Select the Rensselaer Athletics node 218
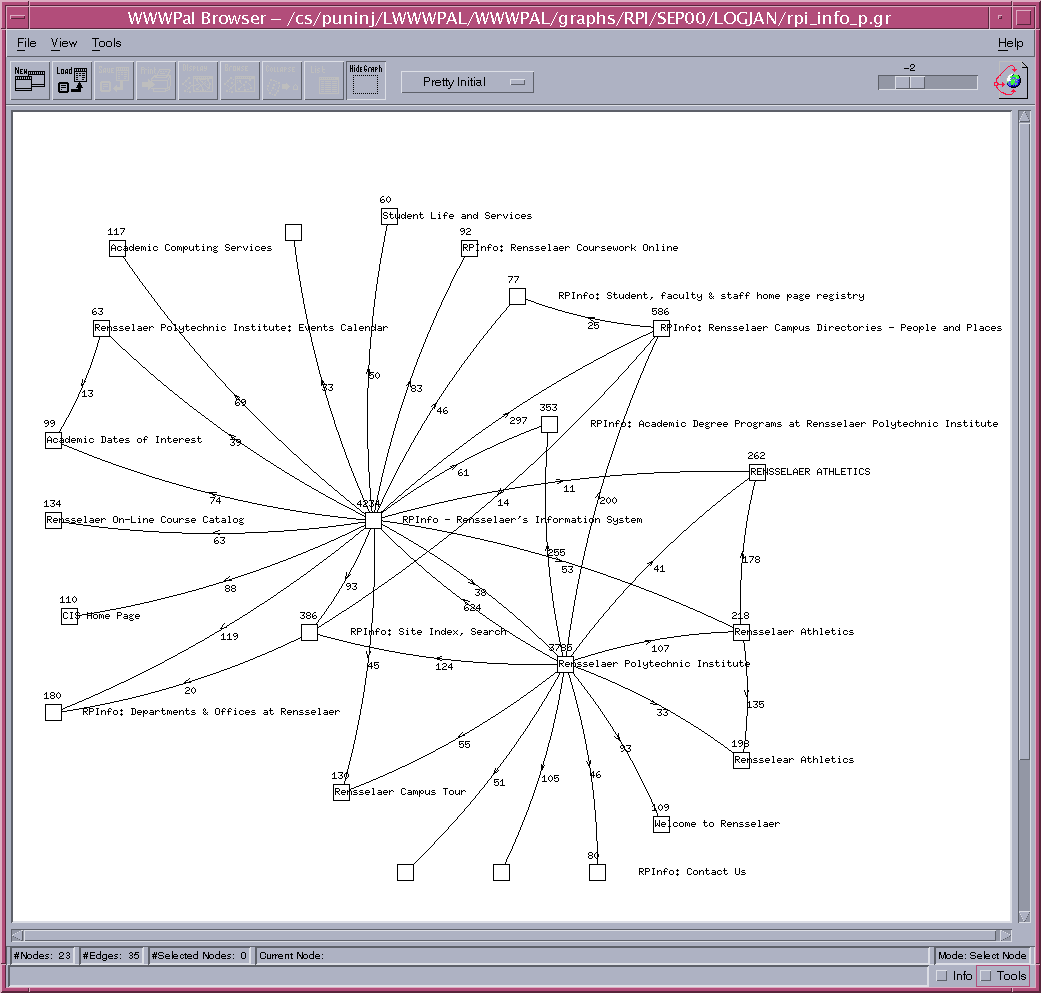Image resolution: width=1041 pixels, height=993 pixels. tap(742, 632)
